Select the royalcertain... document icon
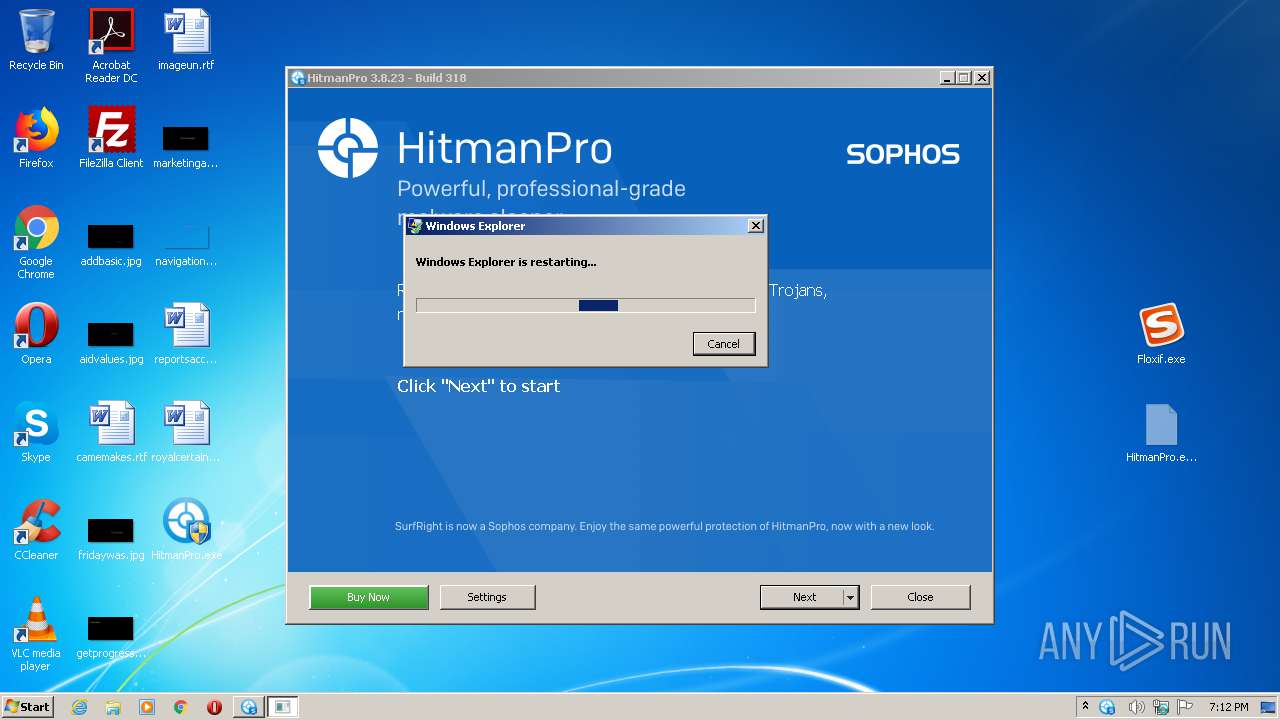1280x720 pixels. (x=186, y=432)
